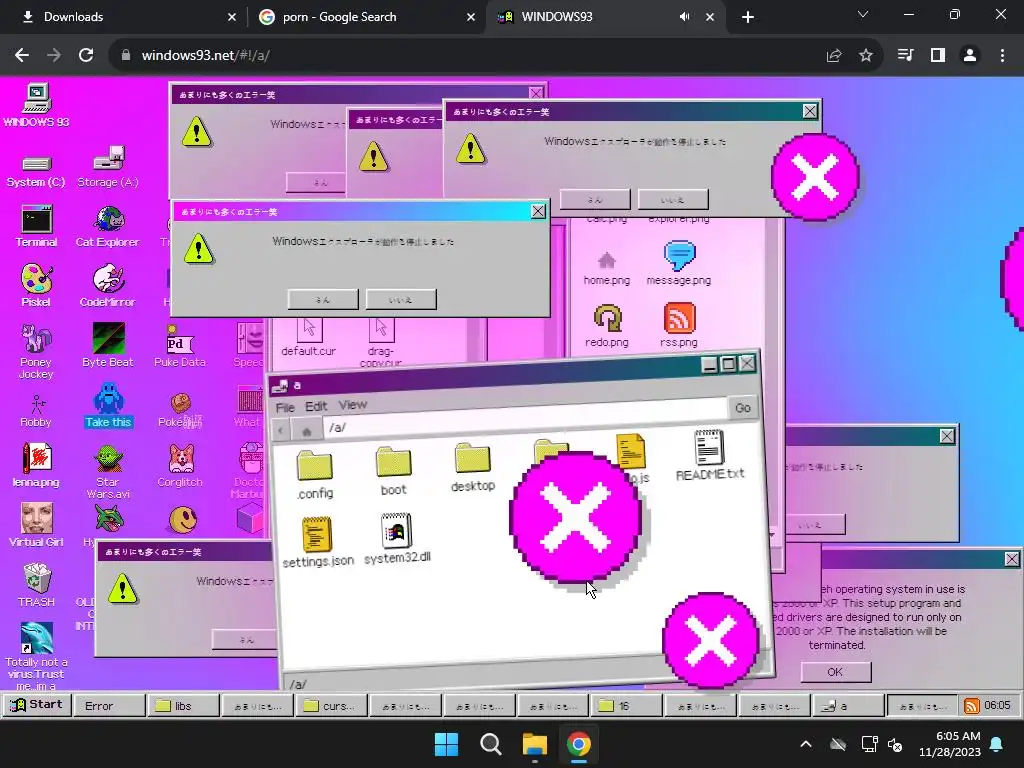This screenshot has height=768, width=1024.
Task: Click Go button in the a window
Action: (743, 408)
